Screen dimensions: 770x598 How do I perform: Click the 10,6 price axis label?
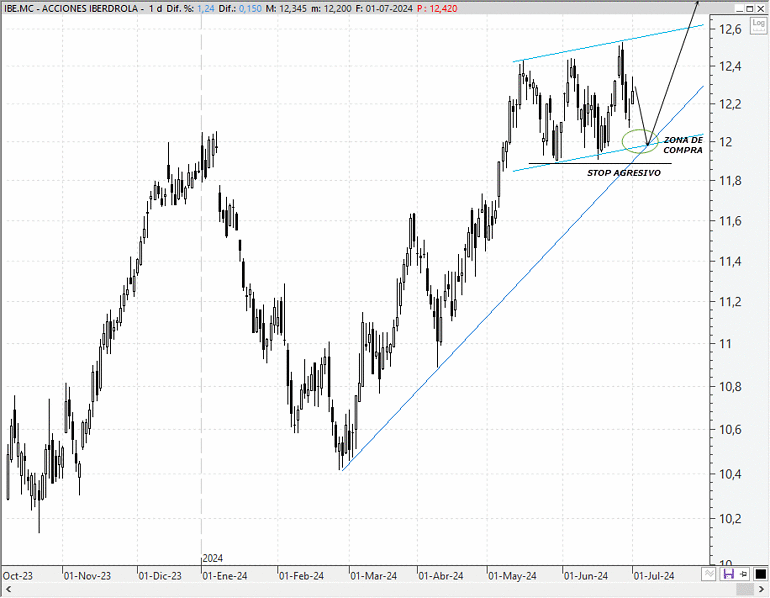tap(731, 430)
